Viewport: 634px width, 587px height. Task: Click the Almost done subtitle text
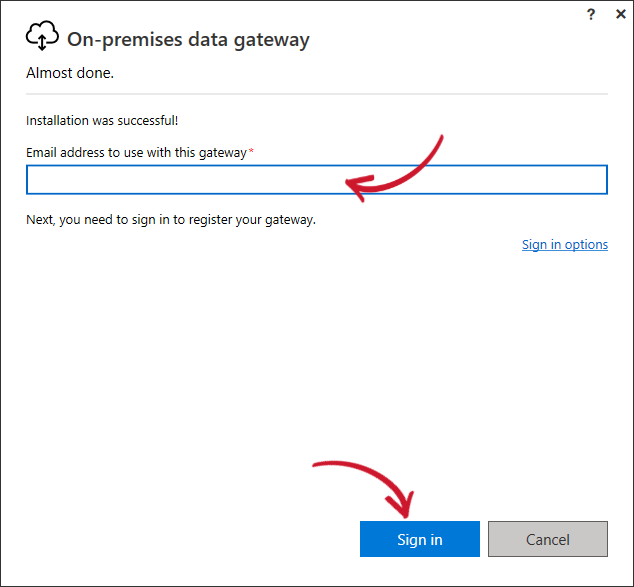[x=70, y=73]
